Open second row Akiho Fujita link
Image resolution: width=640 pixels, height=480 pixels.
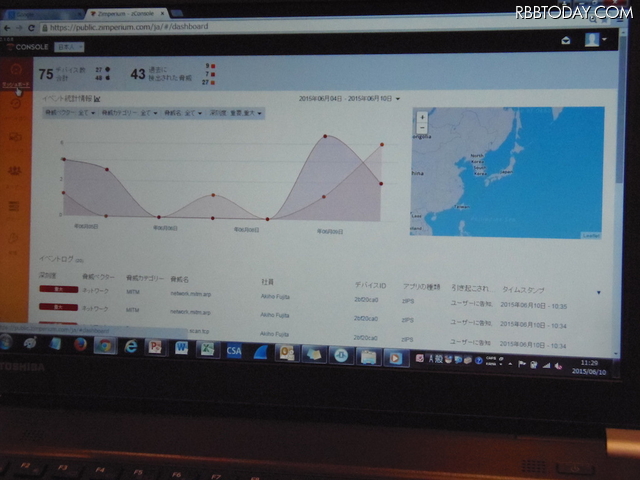pos(275,315)
